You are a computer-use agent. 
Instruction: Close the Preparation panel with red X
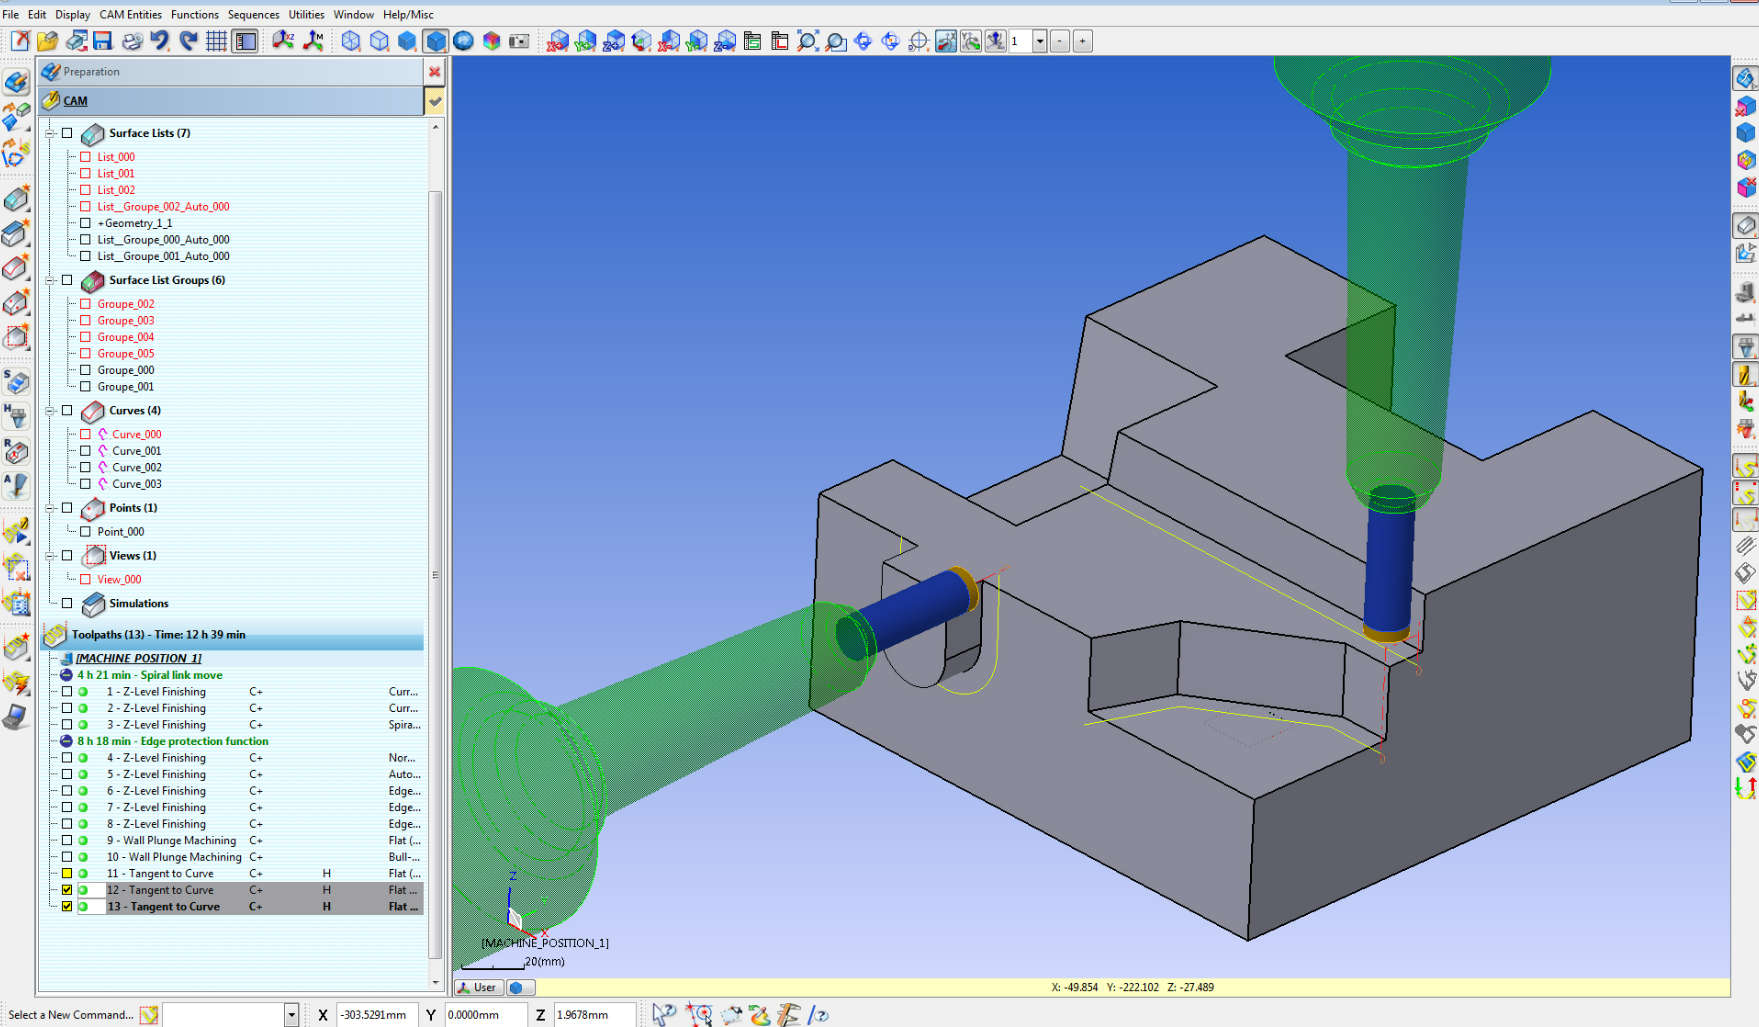434,72
